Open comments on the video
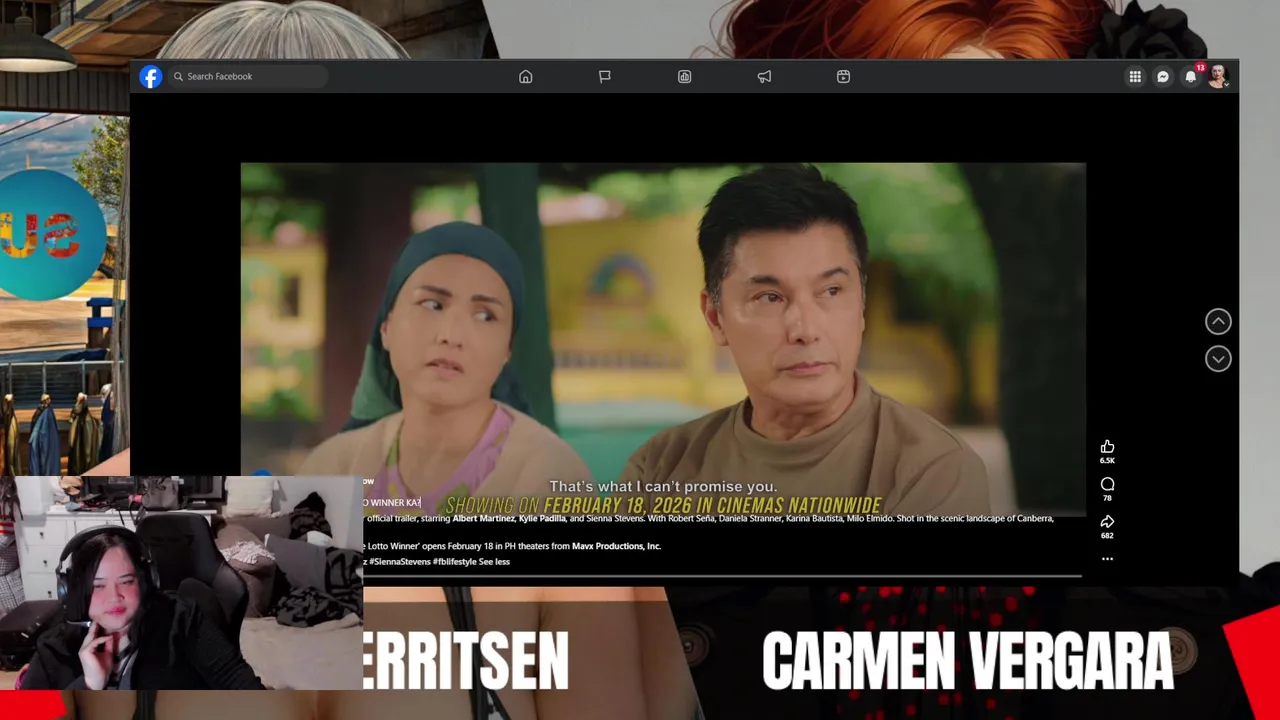Image resolution: width=1280 pixels, height=720 pixels. tap(1107, 484)
